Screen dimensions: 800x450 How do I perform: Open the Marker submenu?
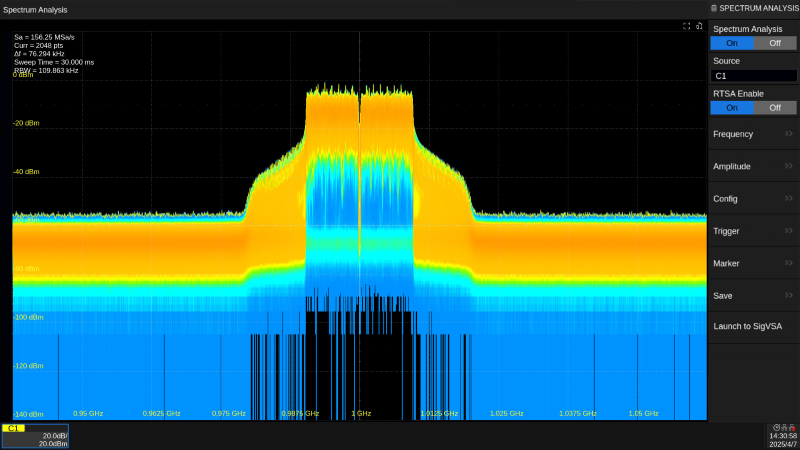coord(754,263)
